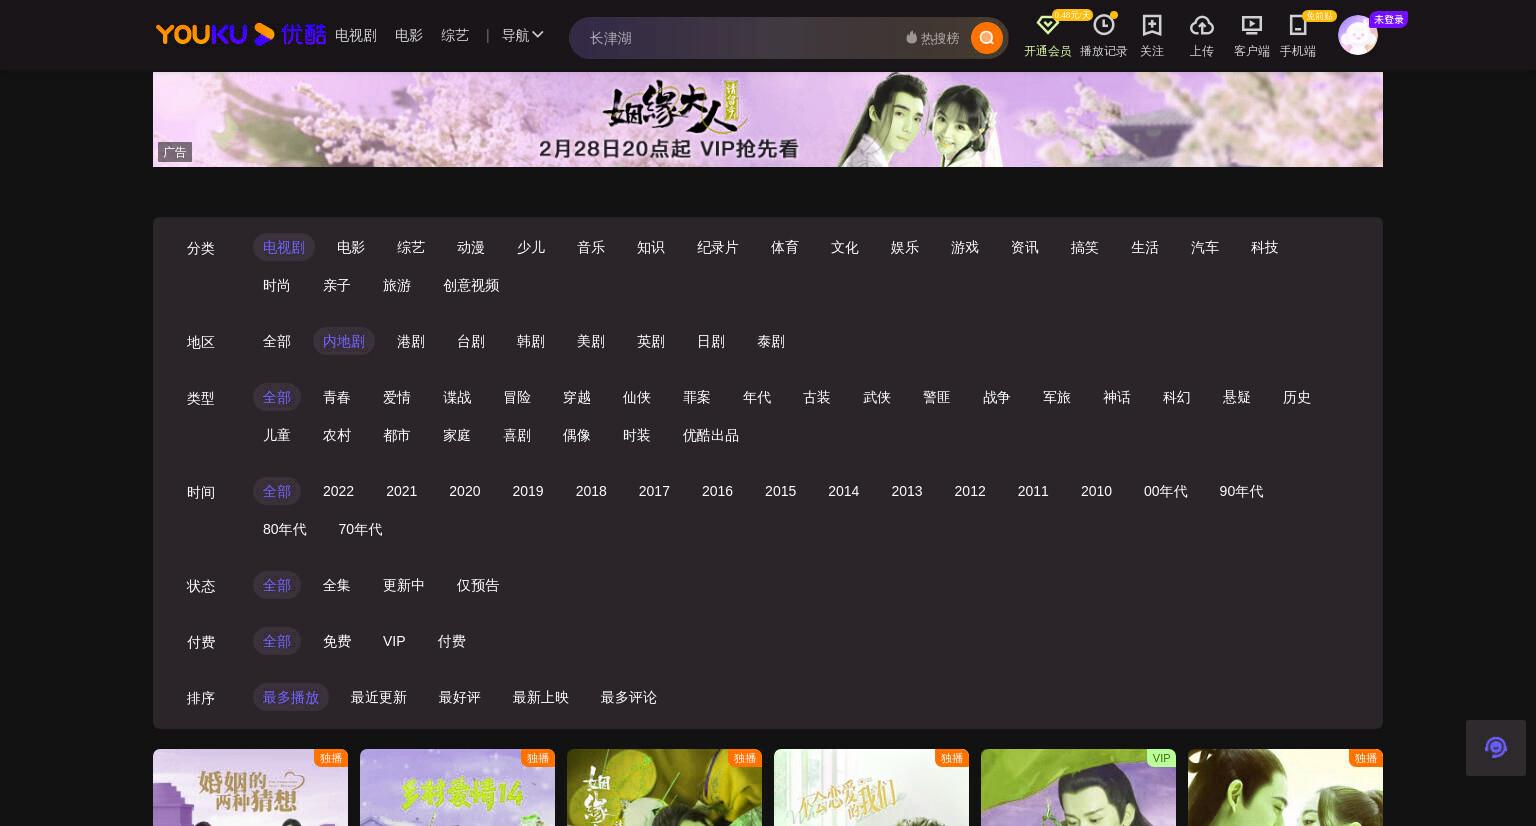This screenshot has width=1536, height=826.
Task: Select 动漫 category filter
Action: click(x=471, y=247)
